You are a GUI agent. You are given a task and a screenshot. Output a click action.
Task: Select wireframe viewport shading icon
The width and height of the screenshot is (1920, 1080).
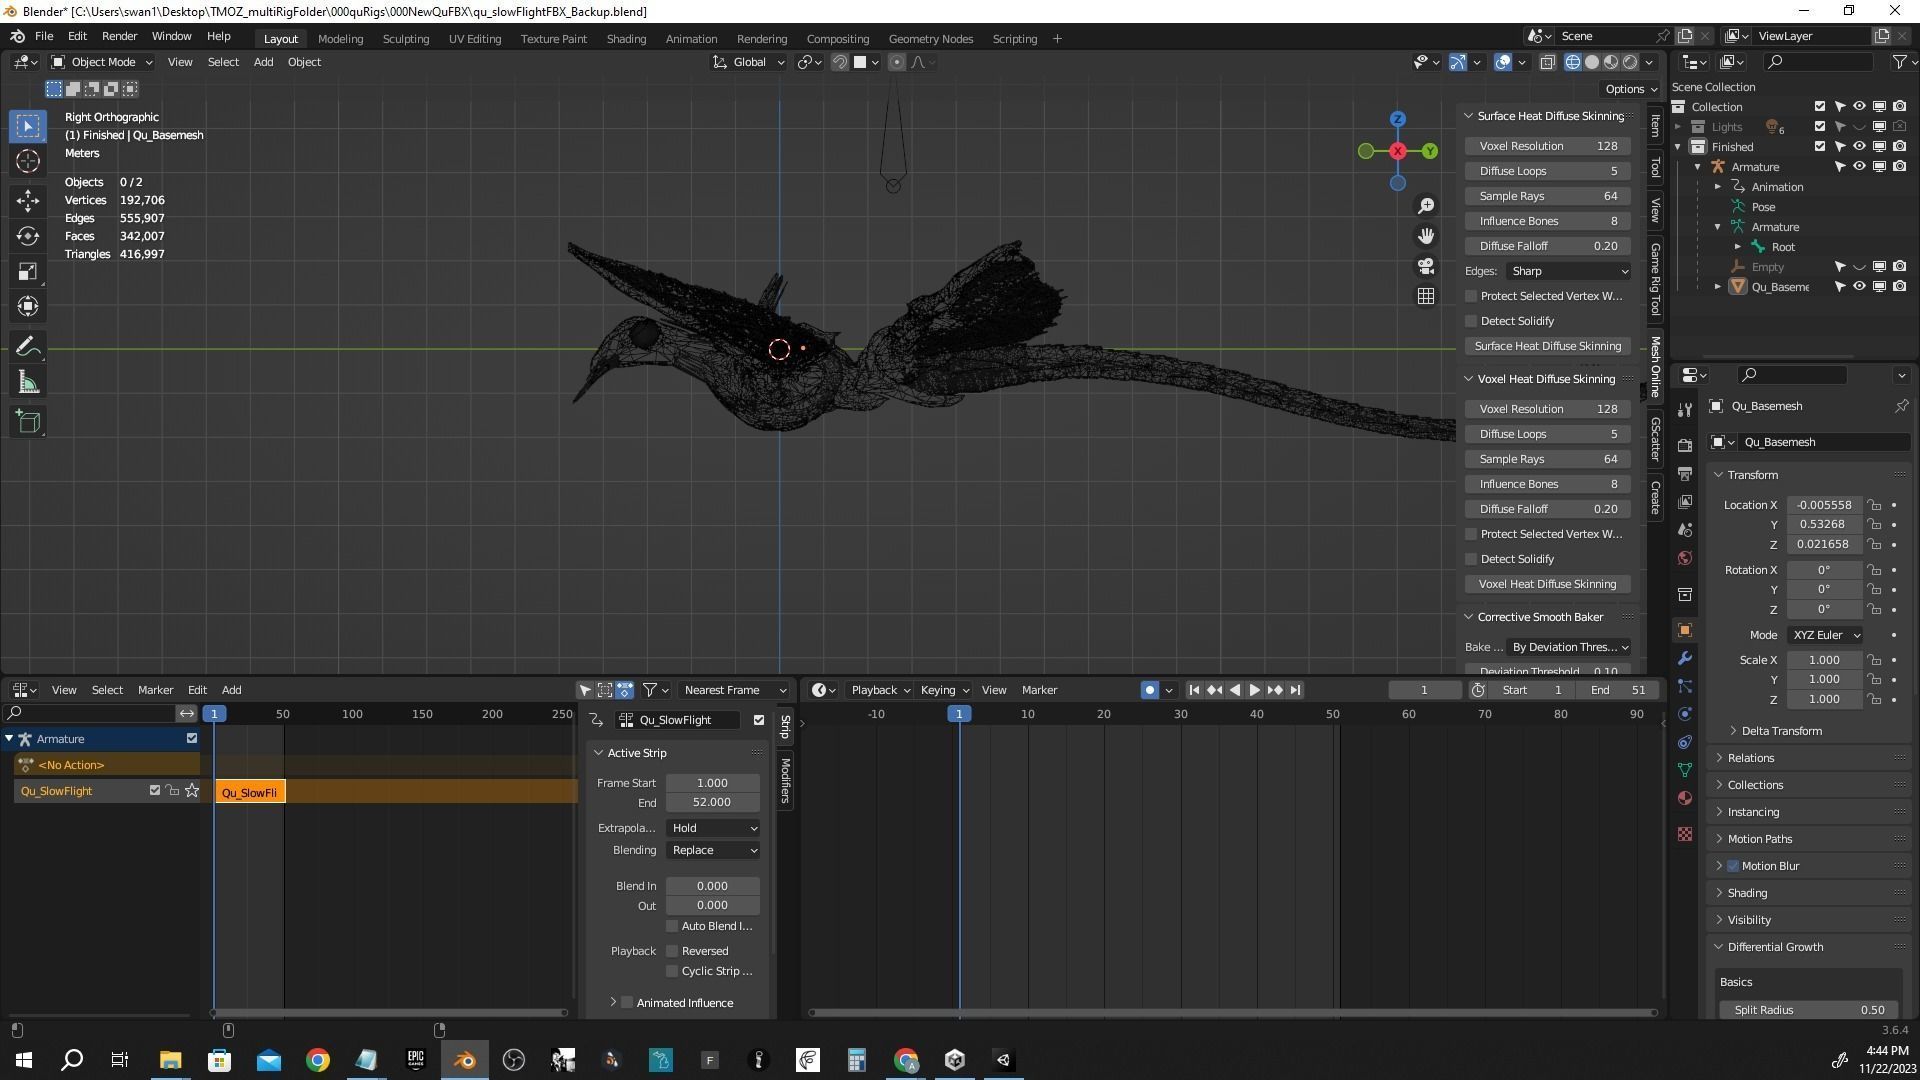[x=1573, y=62]
